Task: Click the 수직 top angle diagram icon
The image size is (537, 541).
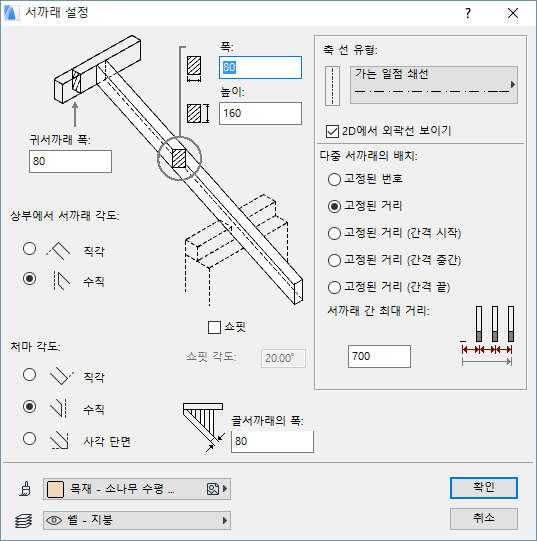Action: tap(61, 280)
